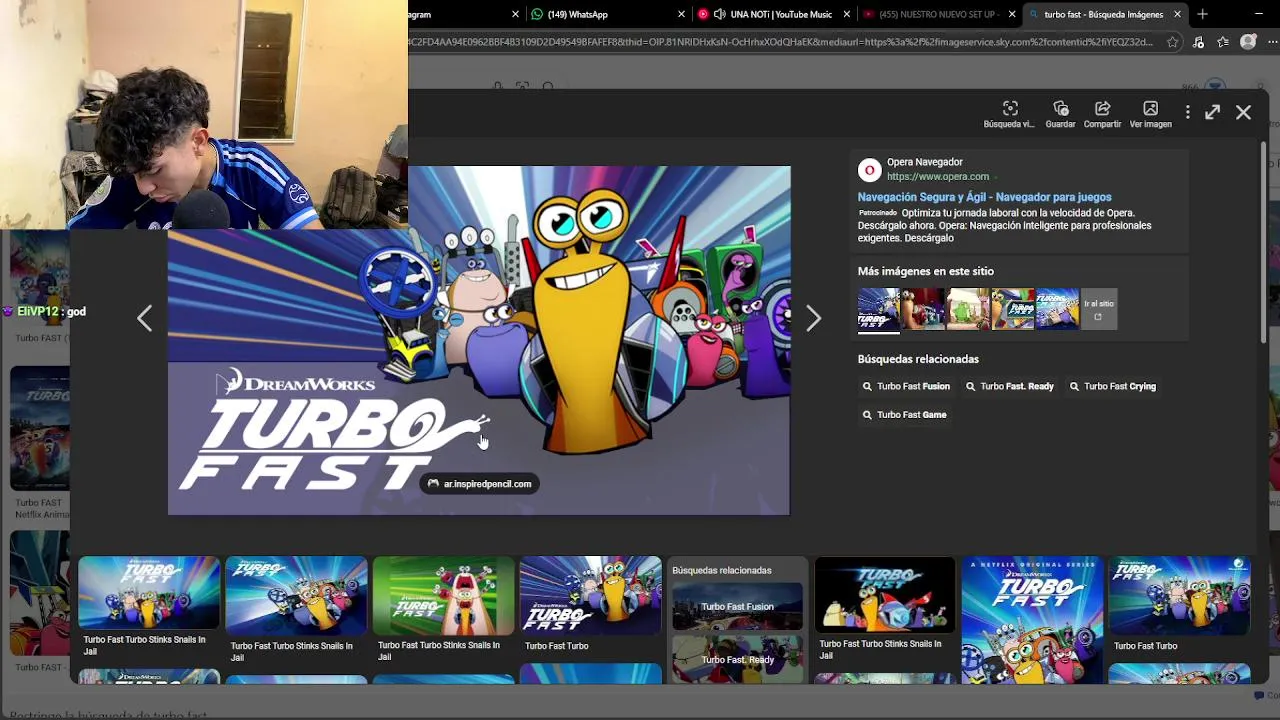The width and height of the screenshot is (1280, 720).
Task: Search related Turbo Fast. Ready chip
Action: 1010,386
